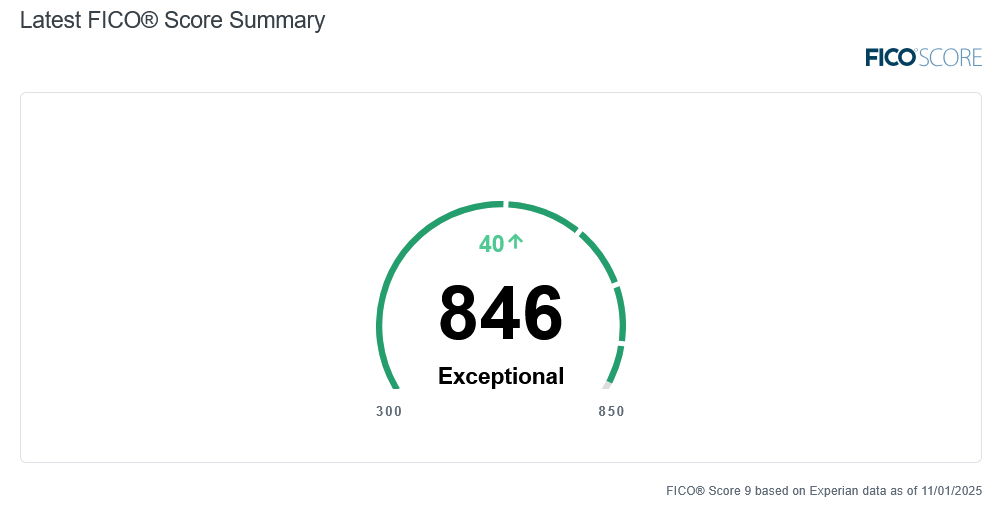Screen dimensions: 1000x516
Task: Click the bold FICO word in logo
Action: point(891,58)
